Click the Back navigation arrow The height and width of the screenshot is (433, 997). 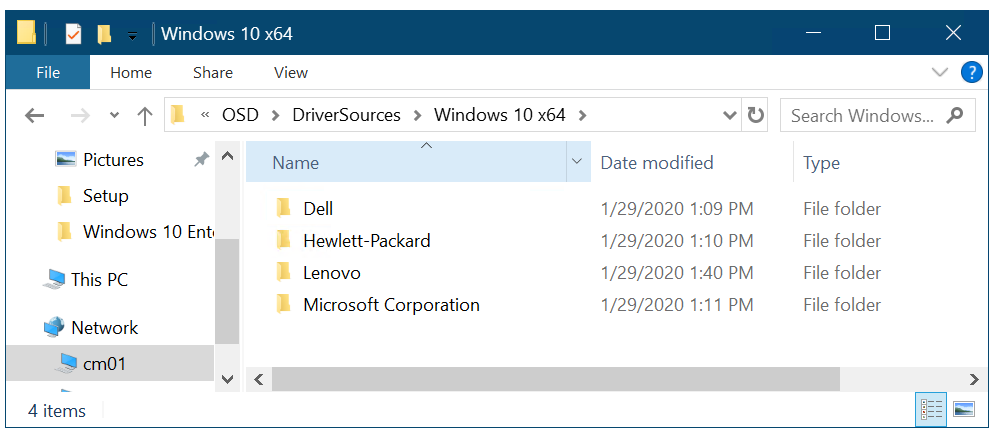(35, 115)
